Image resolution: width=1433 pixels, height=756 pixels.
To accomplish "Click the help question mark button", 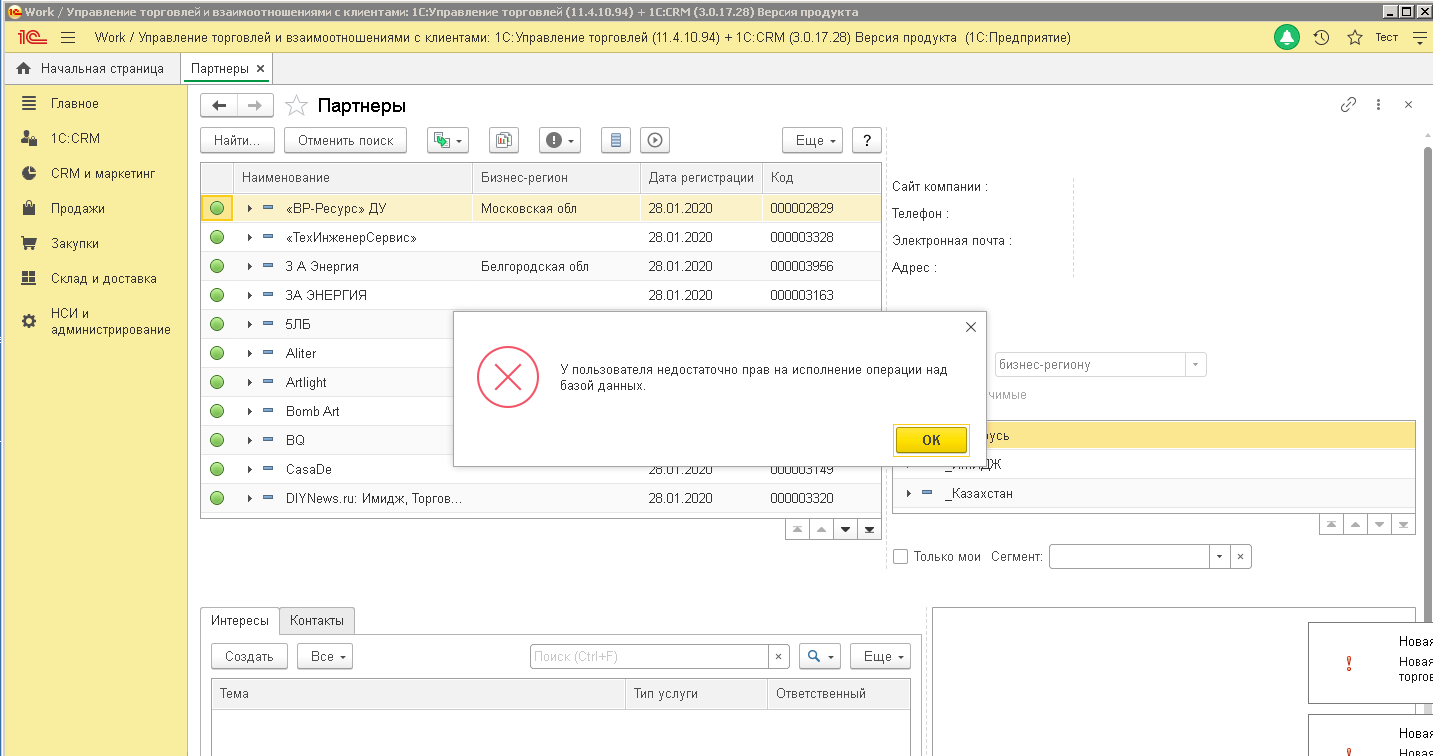I will tap(866, 140).
